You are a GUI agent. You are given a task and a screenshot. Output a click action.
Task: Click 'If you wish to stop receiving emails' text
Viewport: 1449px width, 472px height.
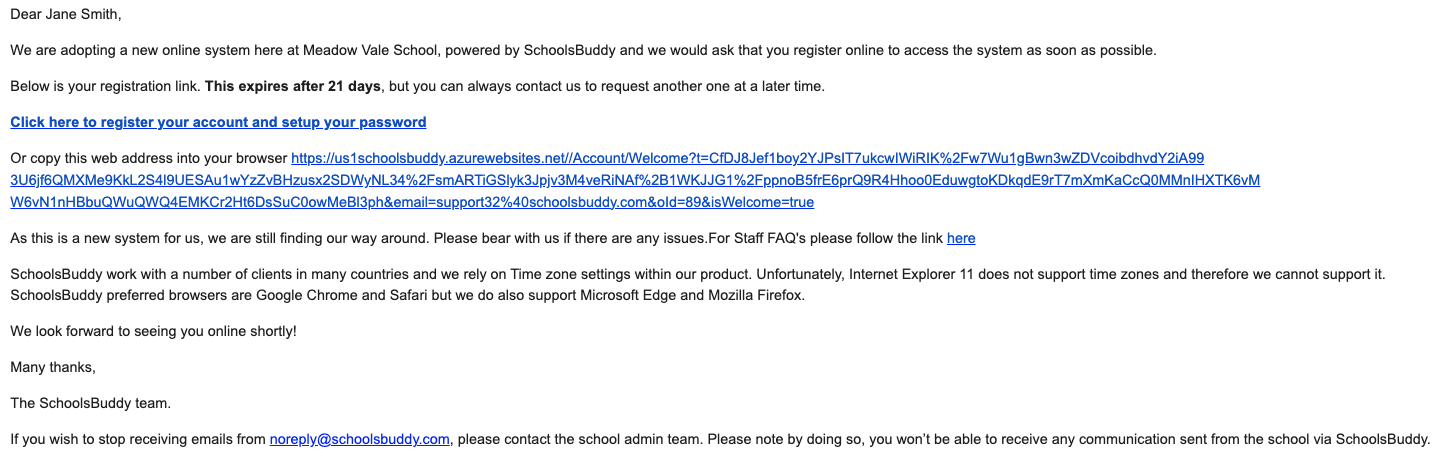click(137, 439)
